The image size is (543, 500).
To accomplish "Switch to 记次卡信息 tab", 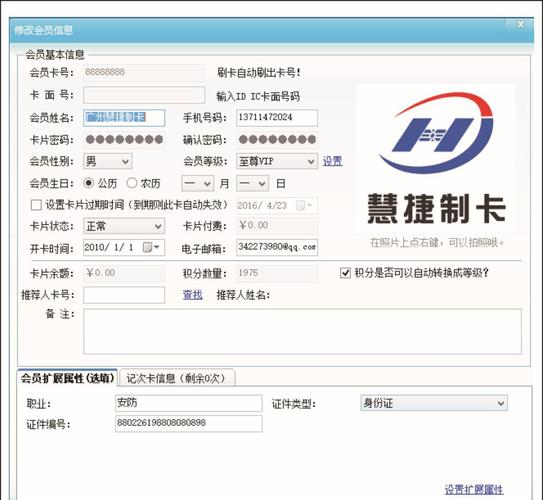I will point(177,378).
